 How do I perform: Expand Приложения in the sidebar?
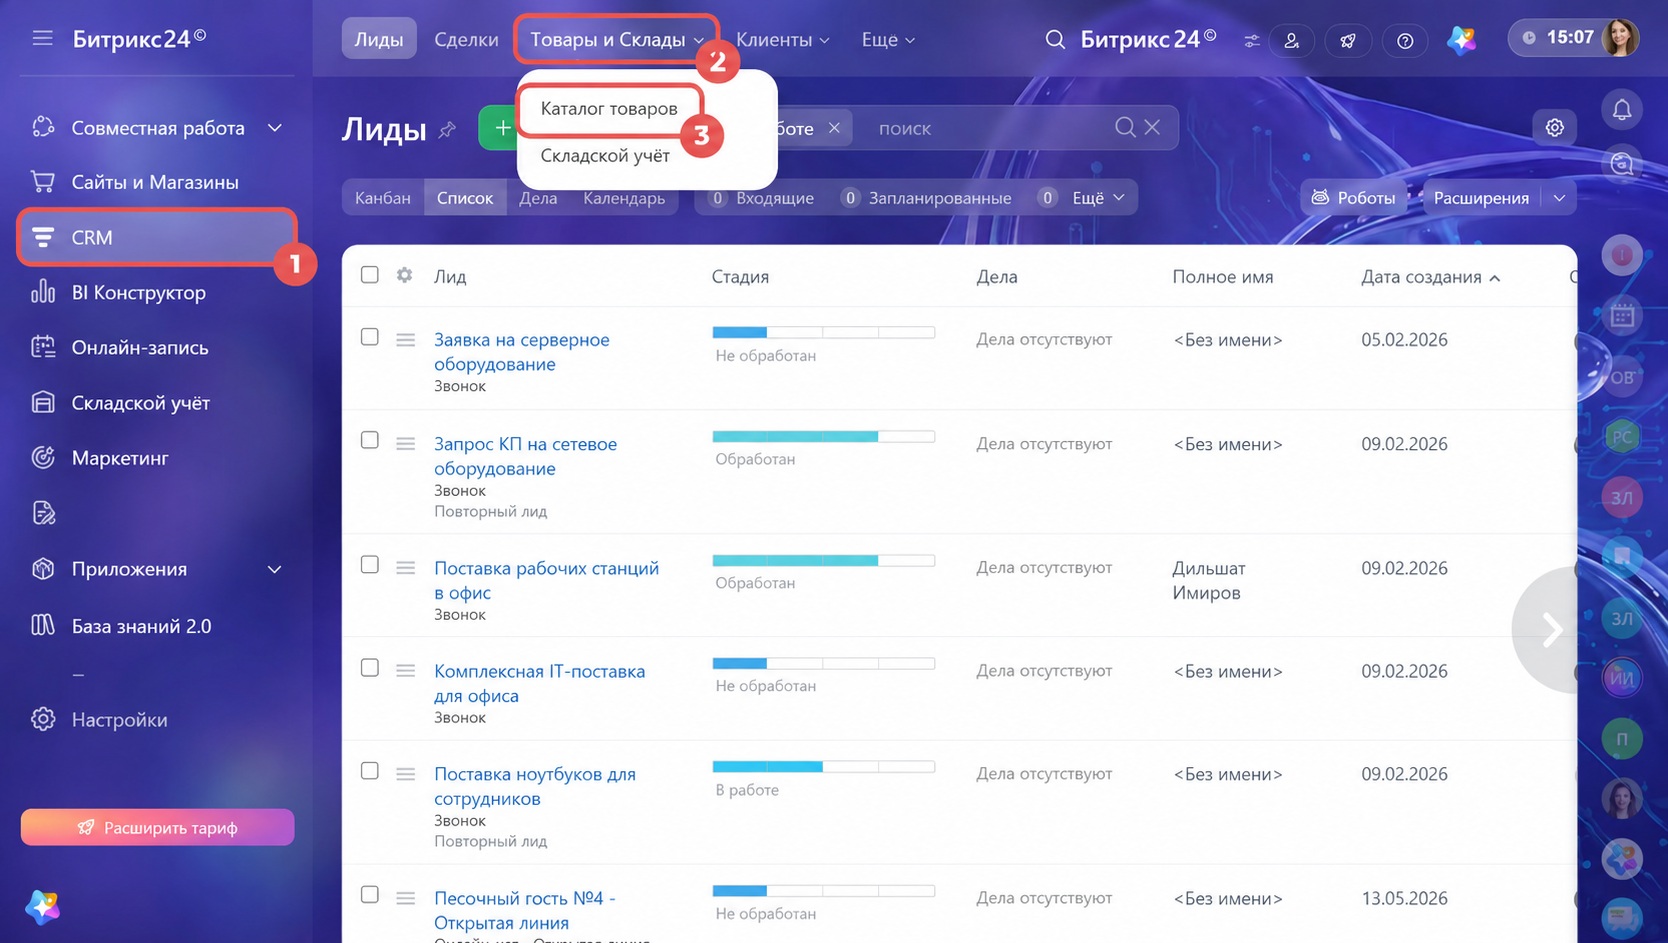(275, 569)
